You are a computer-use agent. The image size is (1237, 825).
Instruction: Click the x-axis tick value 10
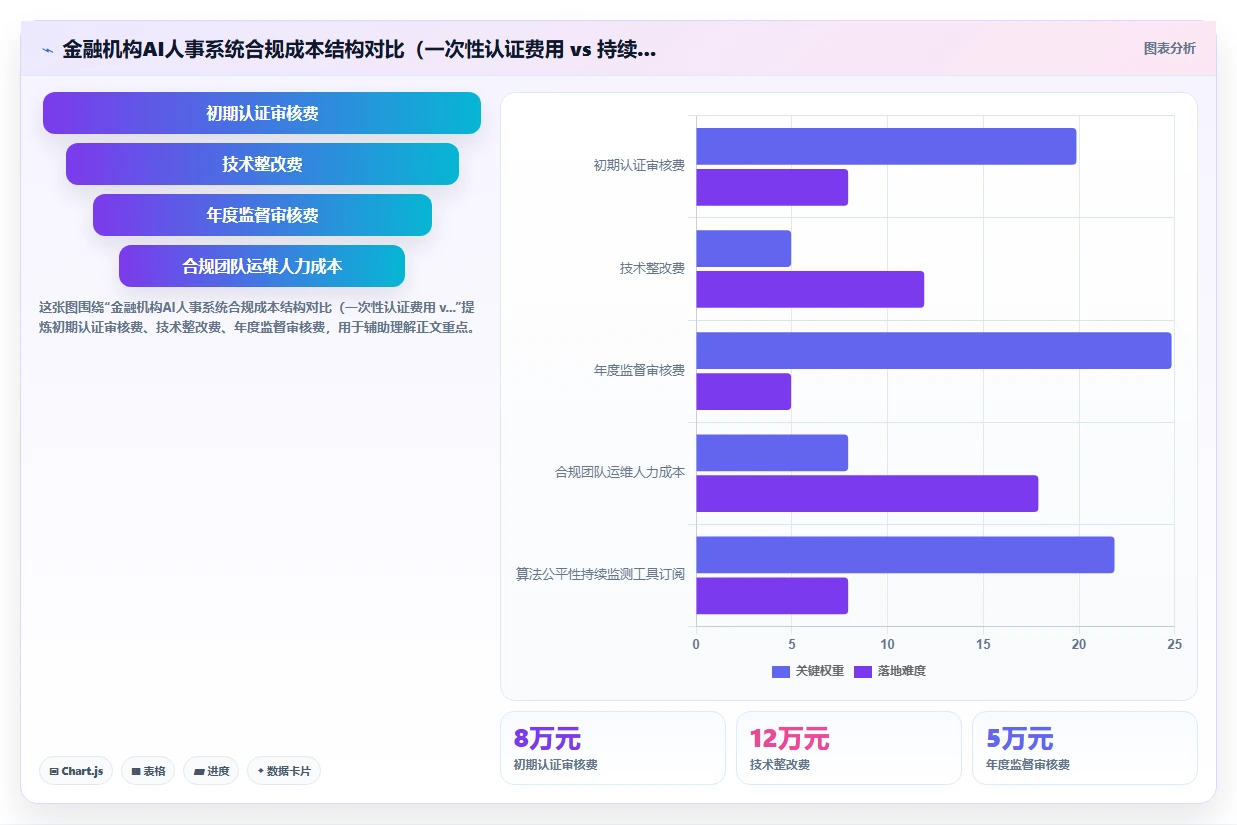887,644
